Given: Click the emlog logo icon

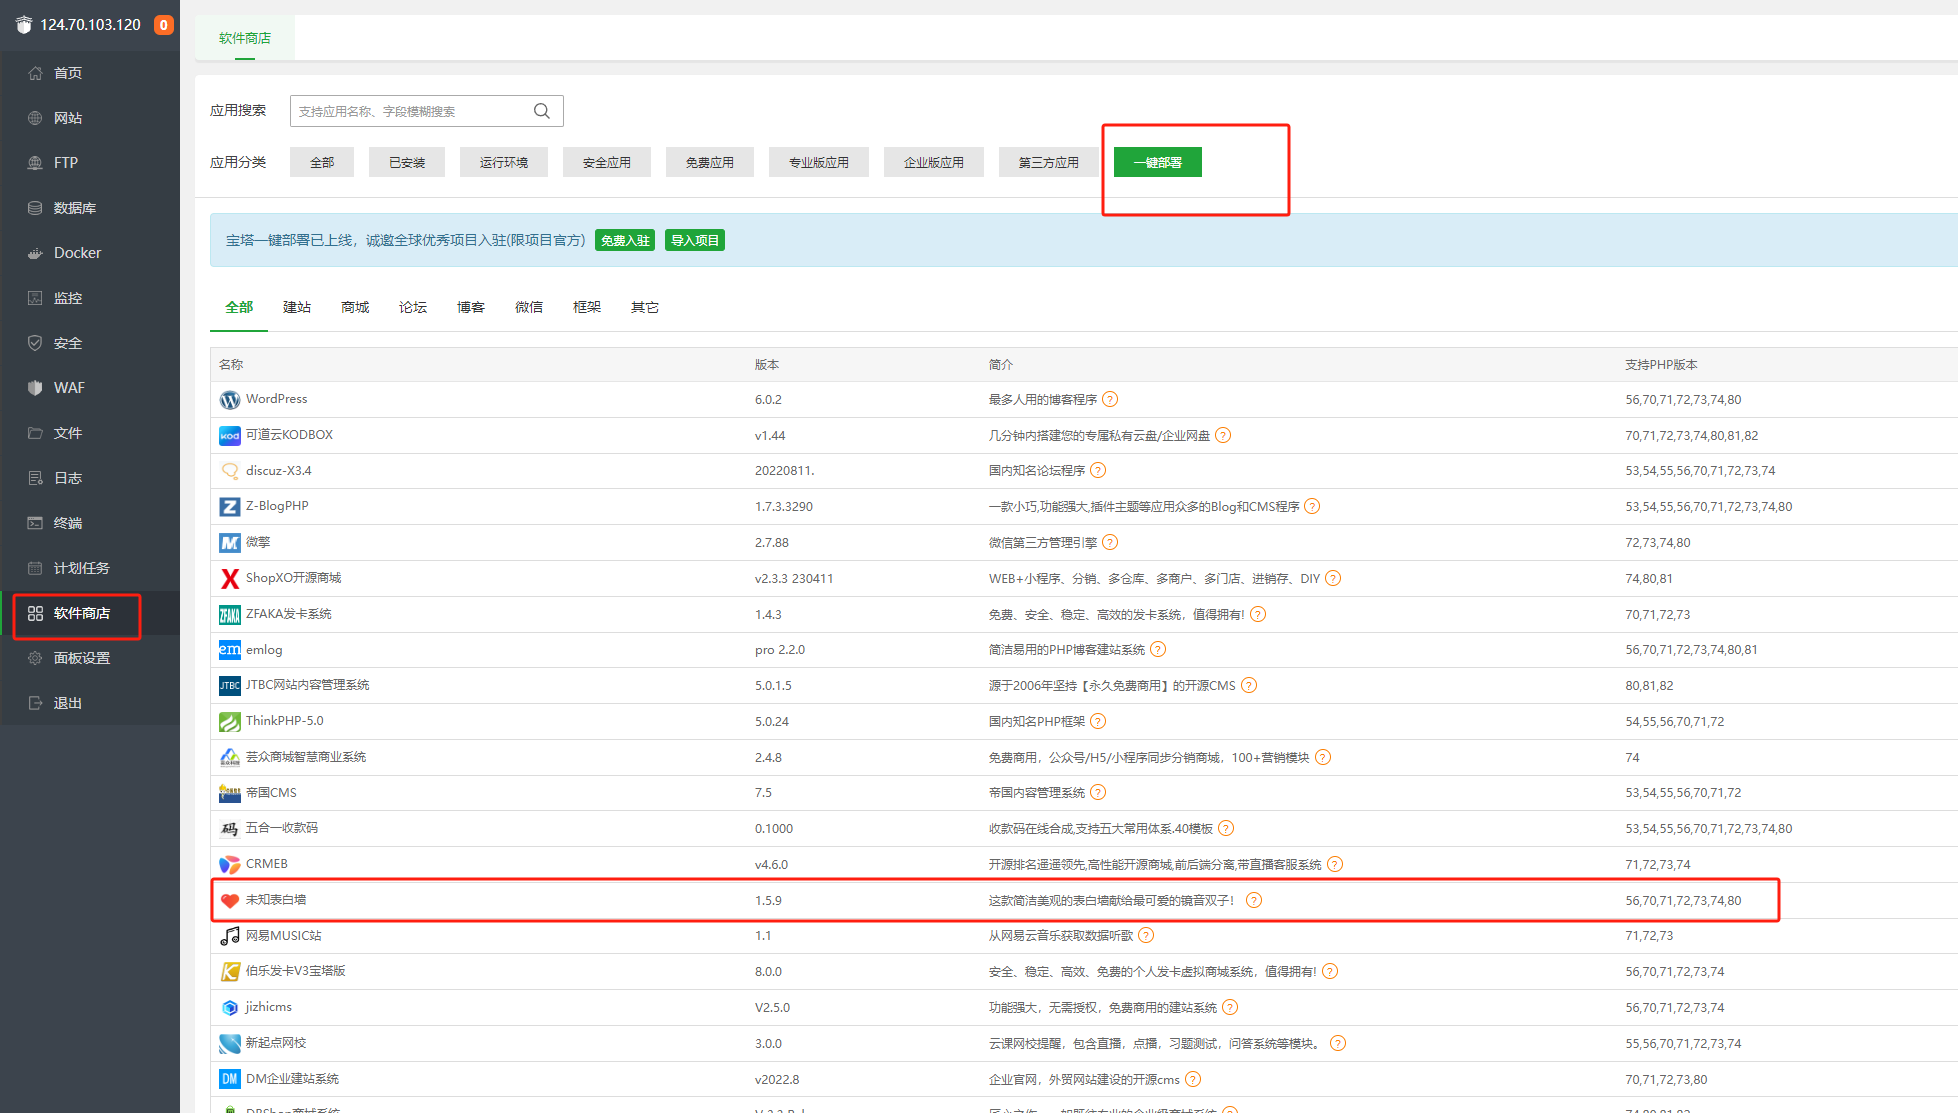Looking at the screenshot, I should (230, 650).
